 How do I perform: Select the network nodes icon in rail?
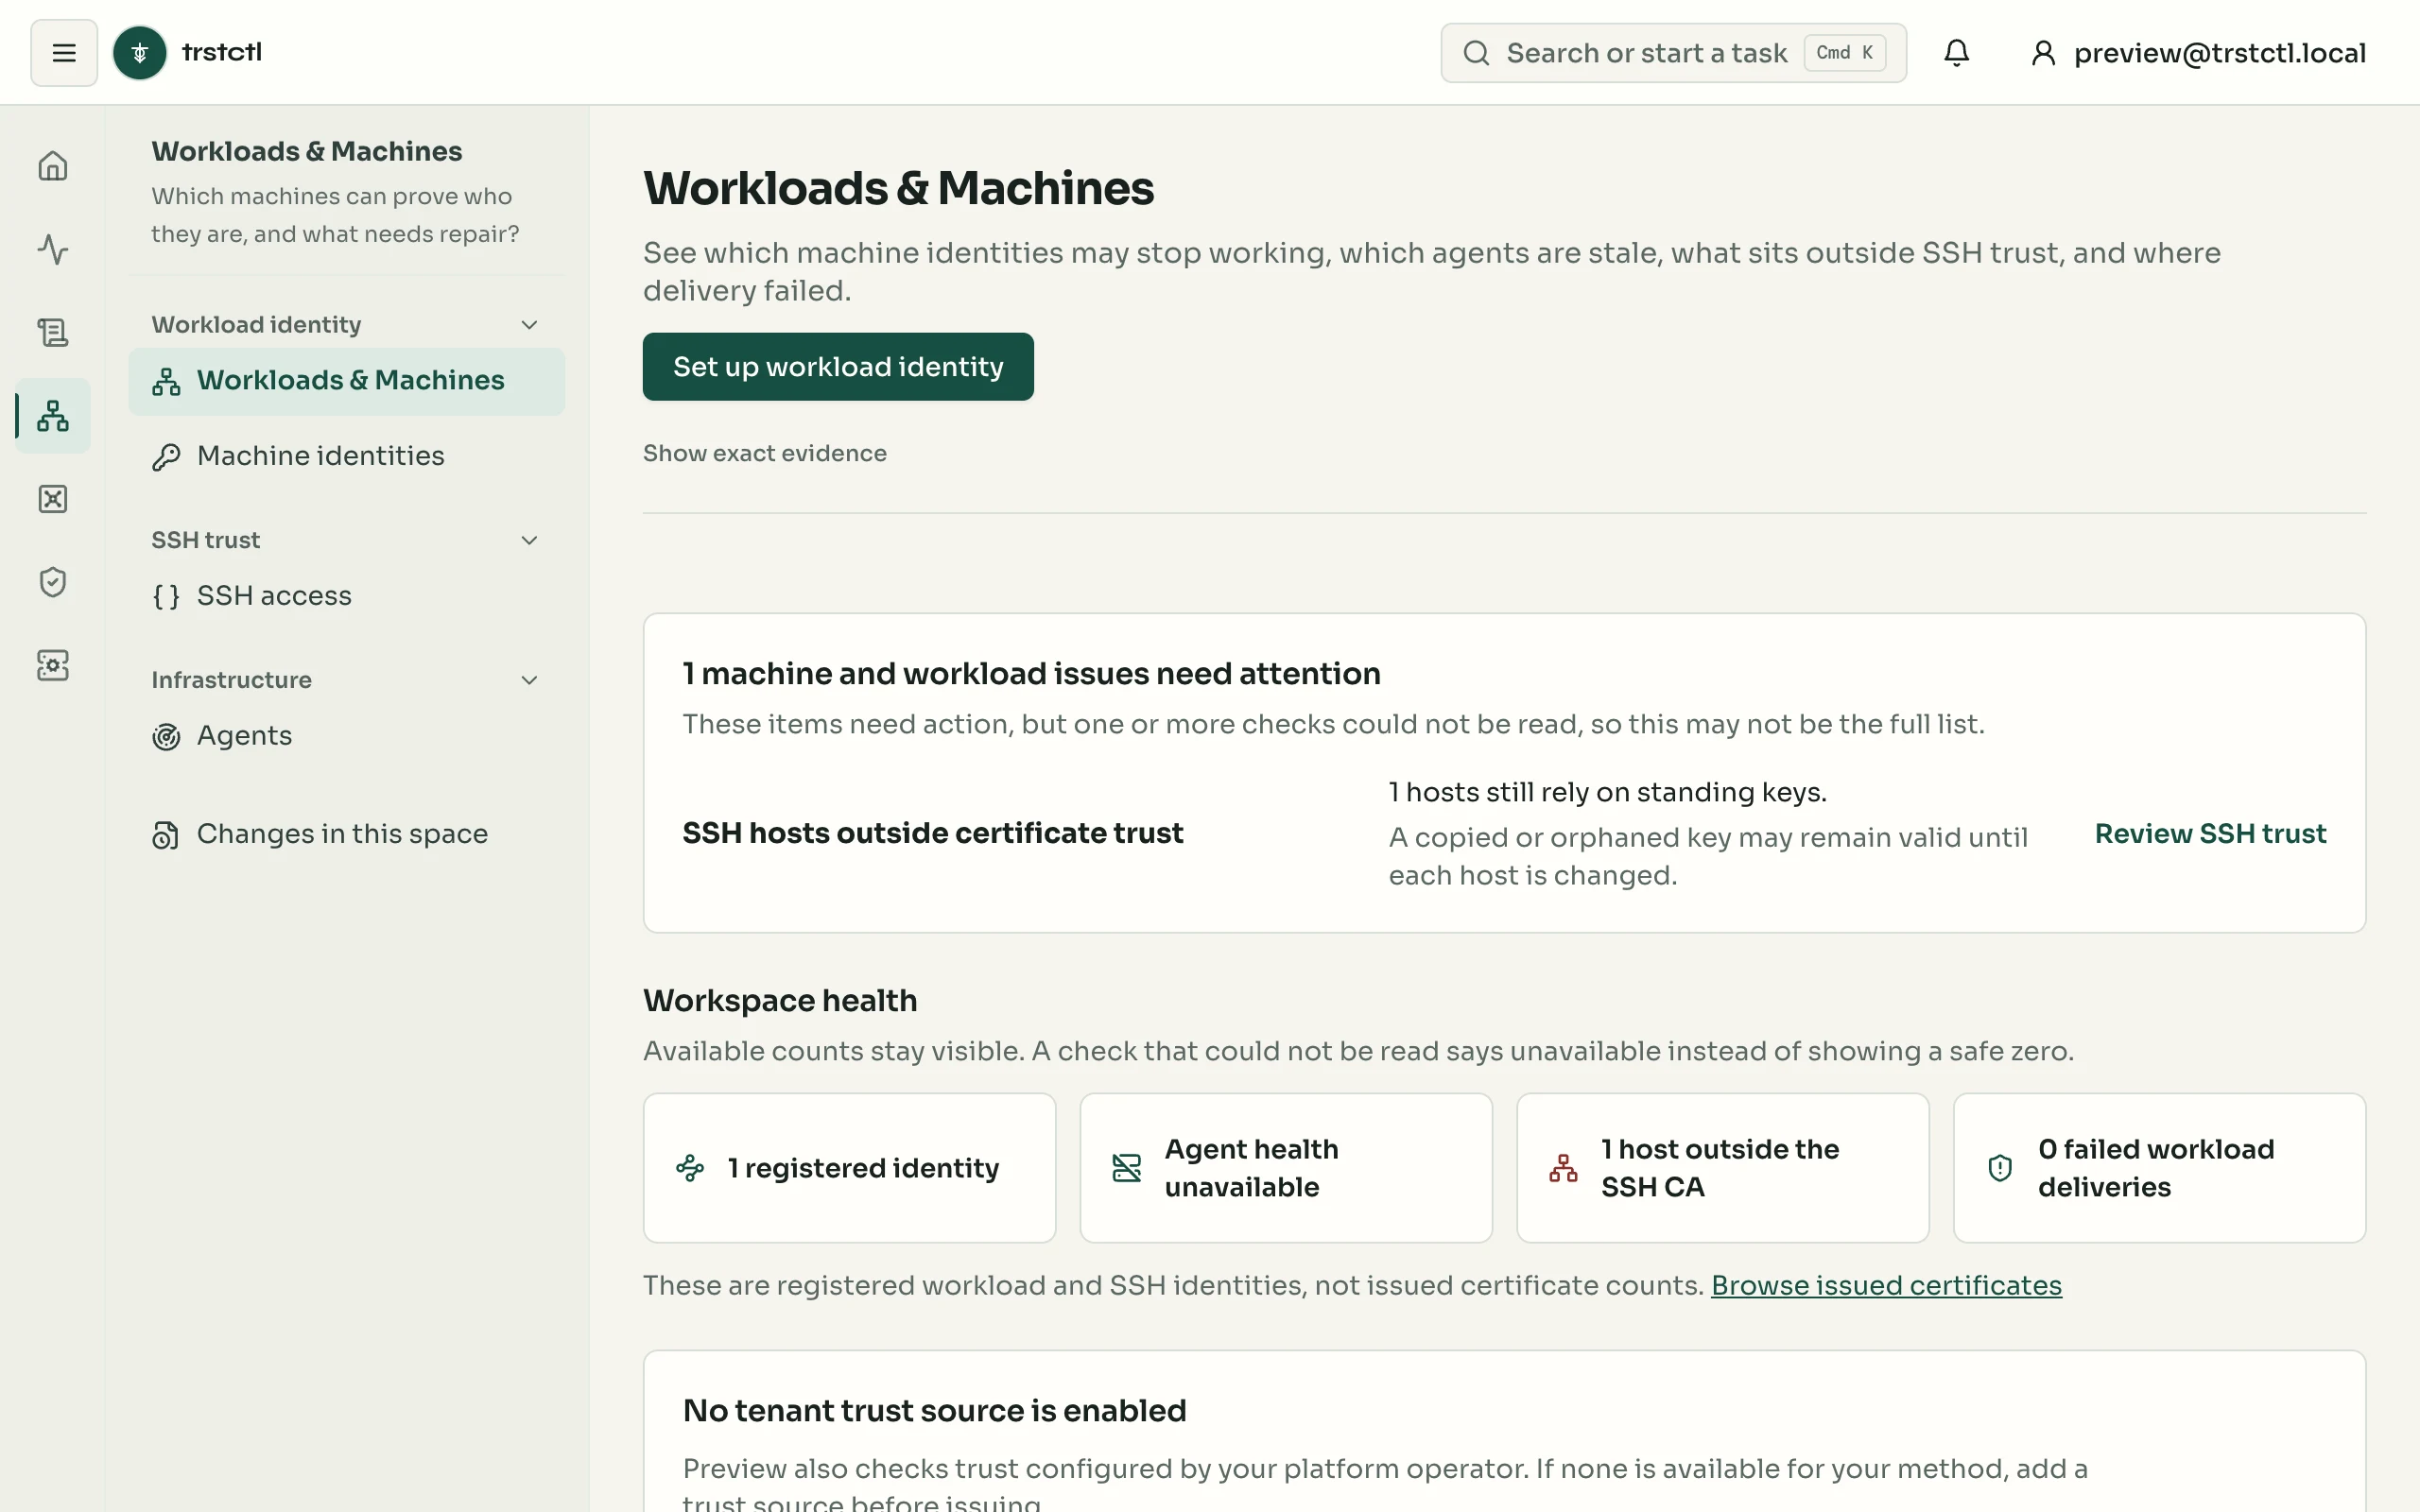point(53,415)
